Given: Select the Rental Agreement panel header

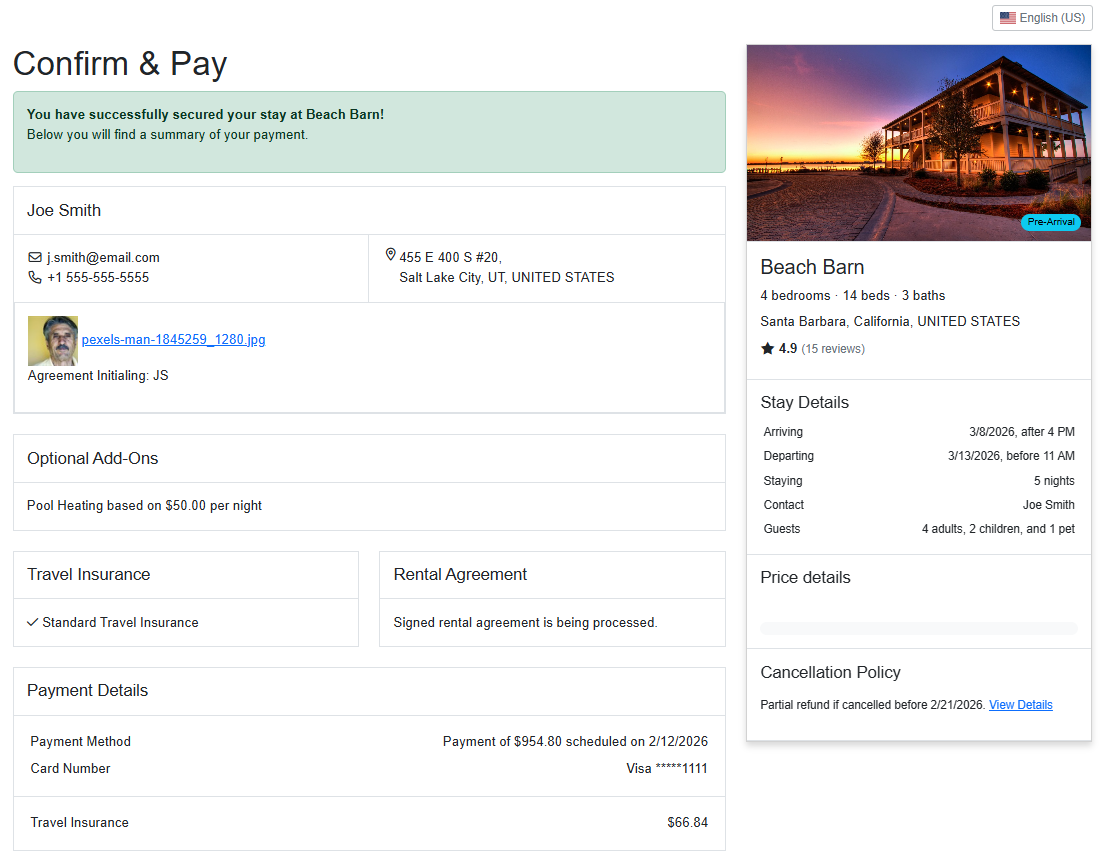Looking at the screenshot, I should (x=462, y=574).
